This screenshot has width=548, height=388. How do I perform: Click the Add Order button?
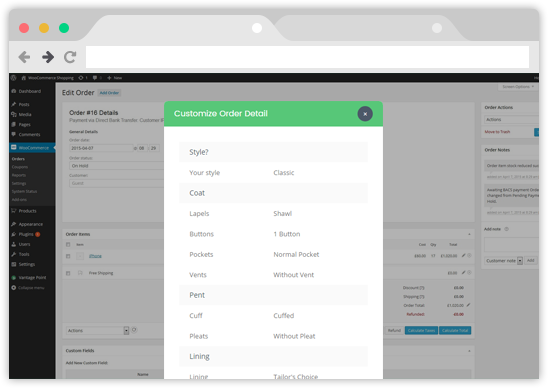(x=109, y=93)
